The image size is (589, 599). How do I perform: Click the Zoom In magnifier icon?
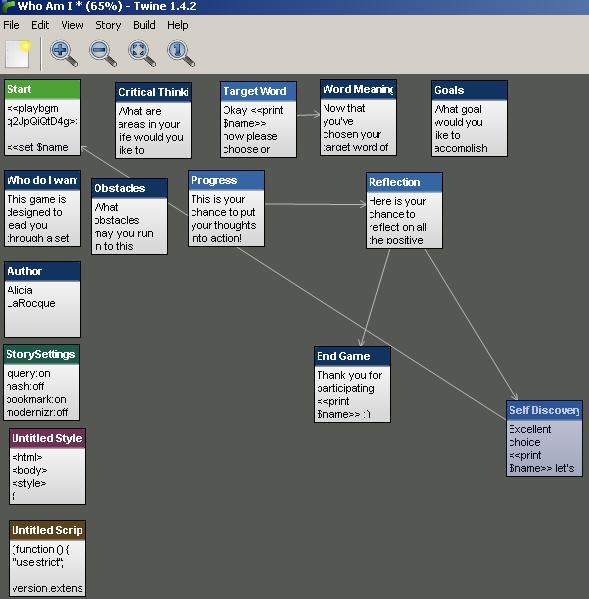(x=64, y=53)
